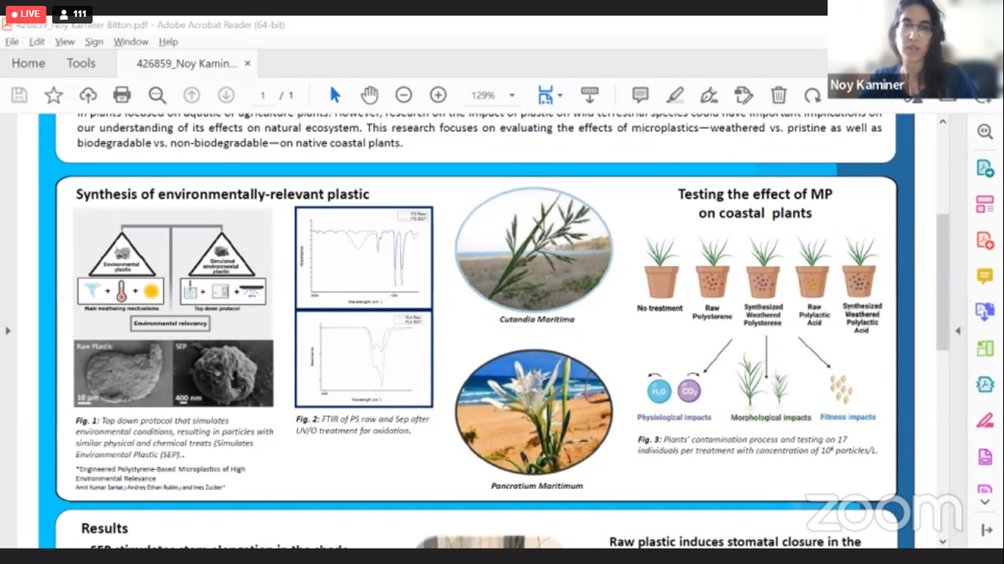The image size is (1004, 564).
Task: Switch to the Tools tab
Action: click(81, 63)
